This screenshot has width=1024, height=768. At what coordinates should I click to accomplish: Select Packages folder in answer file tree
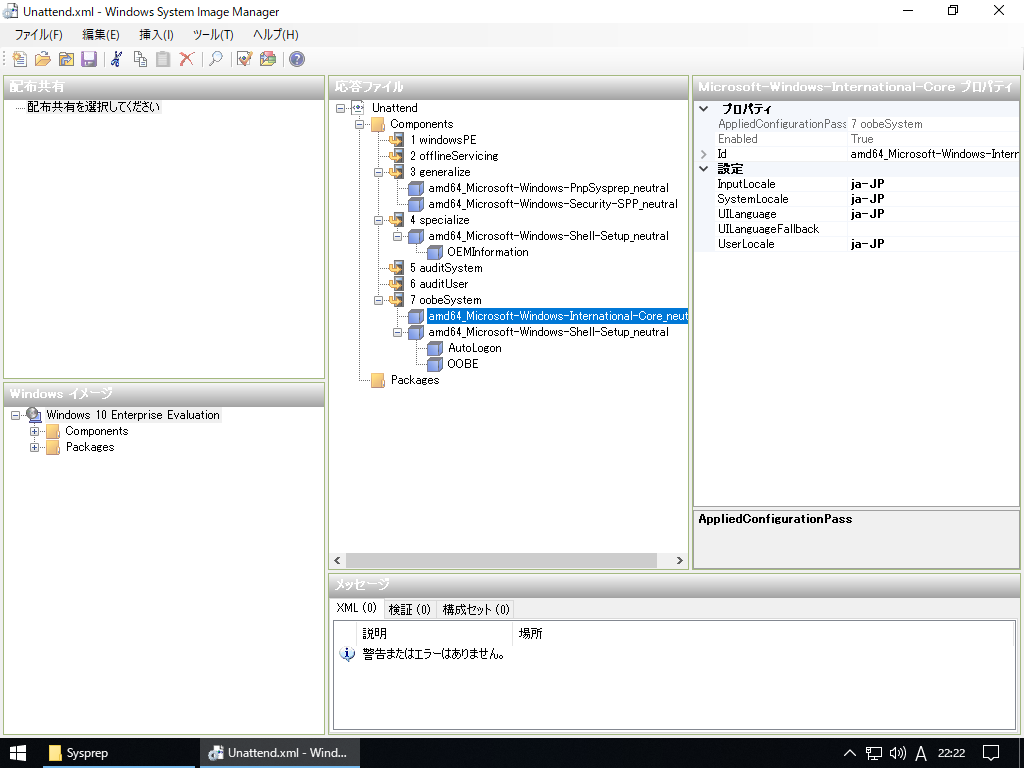(415, 380)
